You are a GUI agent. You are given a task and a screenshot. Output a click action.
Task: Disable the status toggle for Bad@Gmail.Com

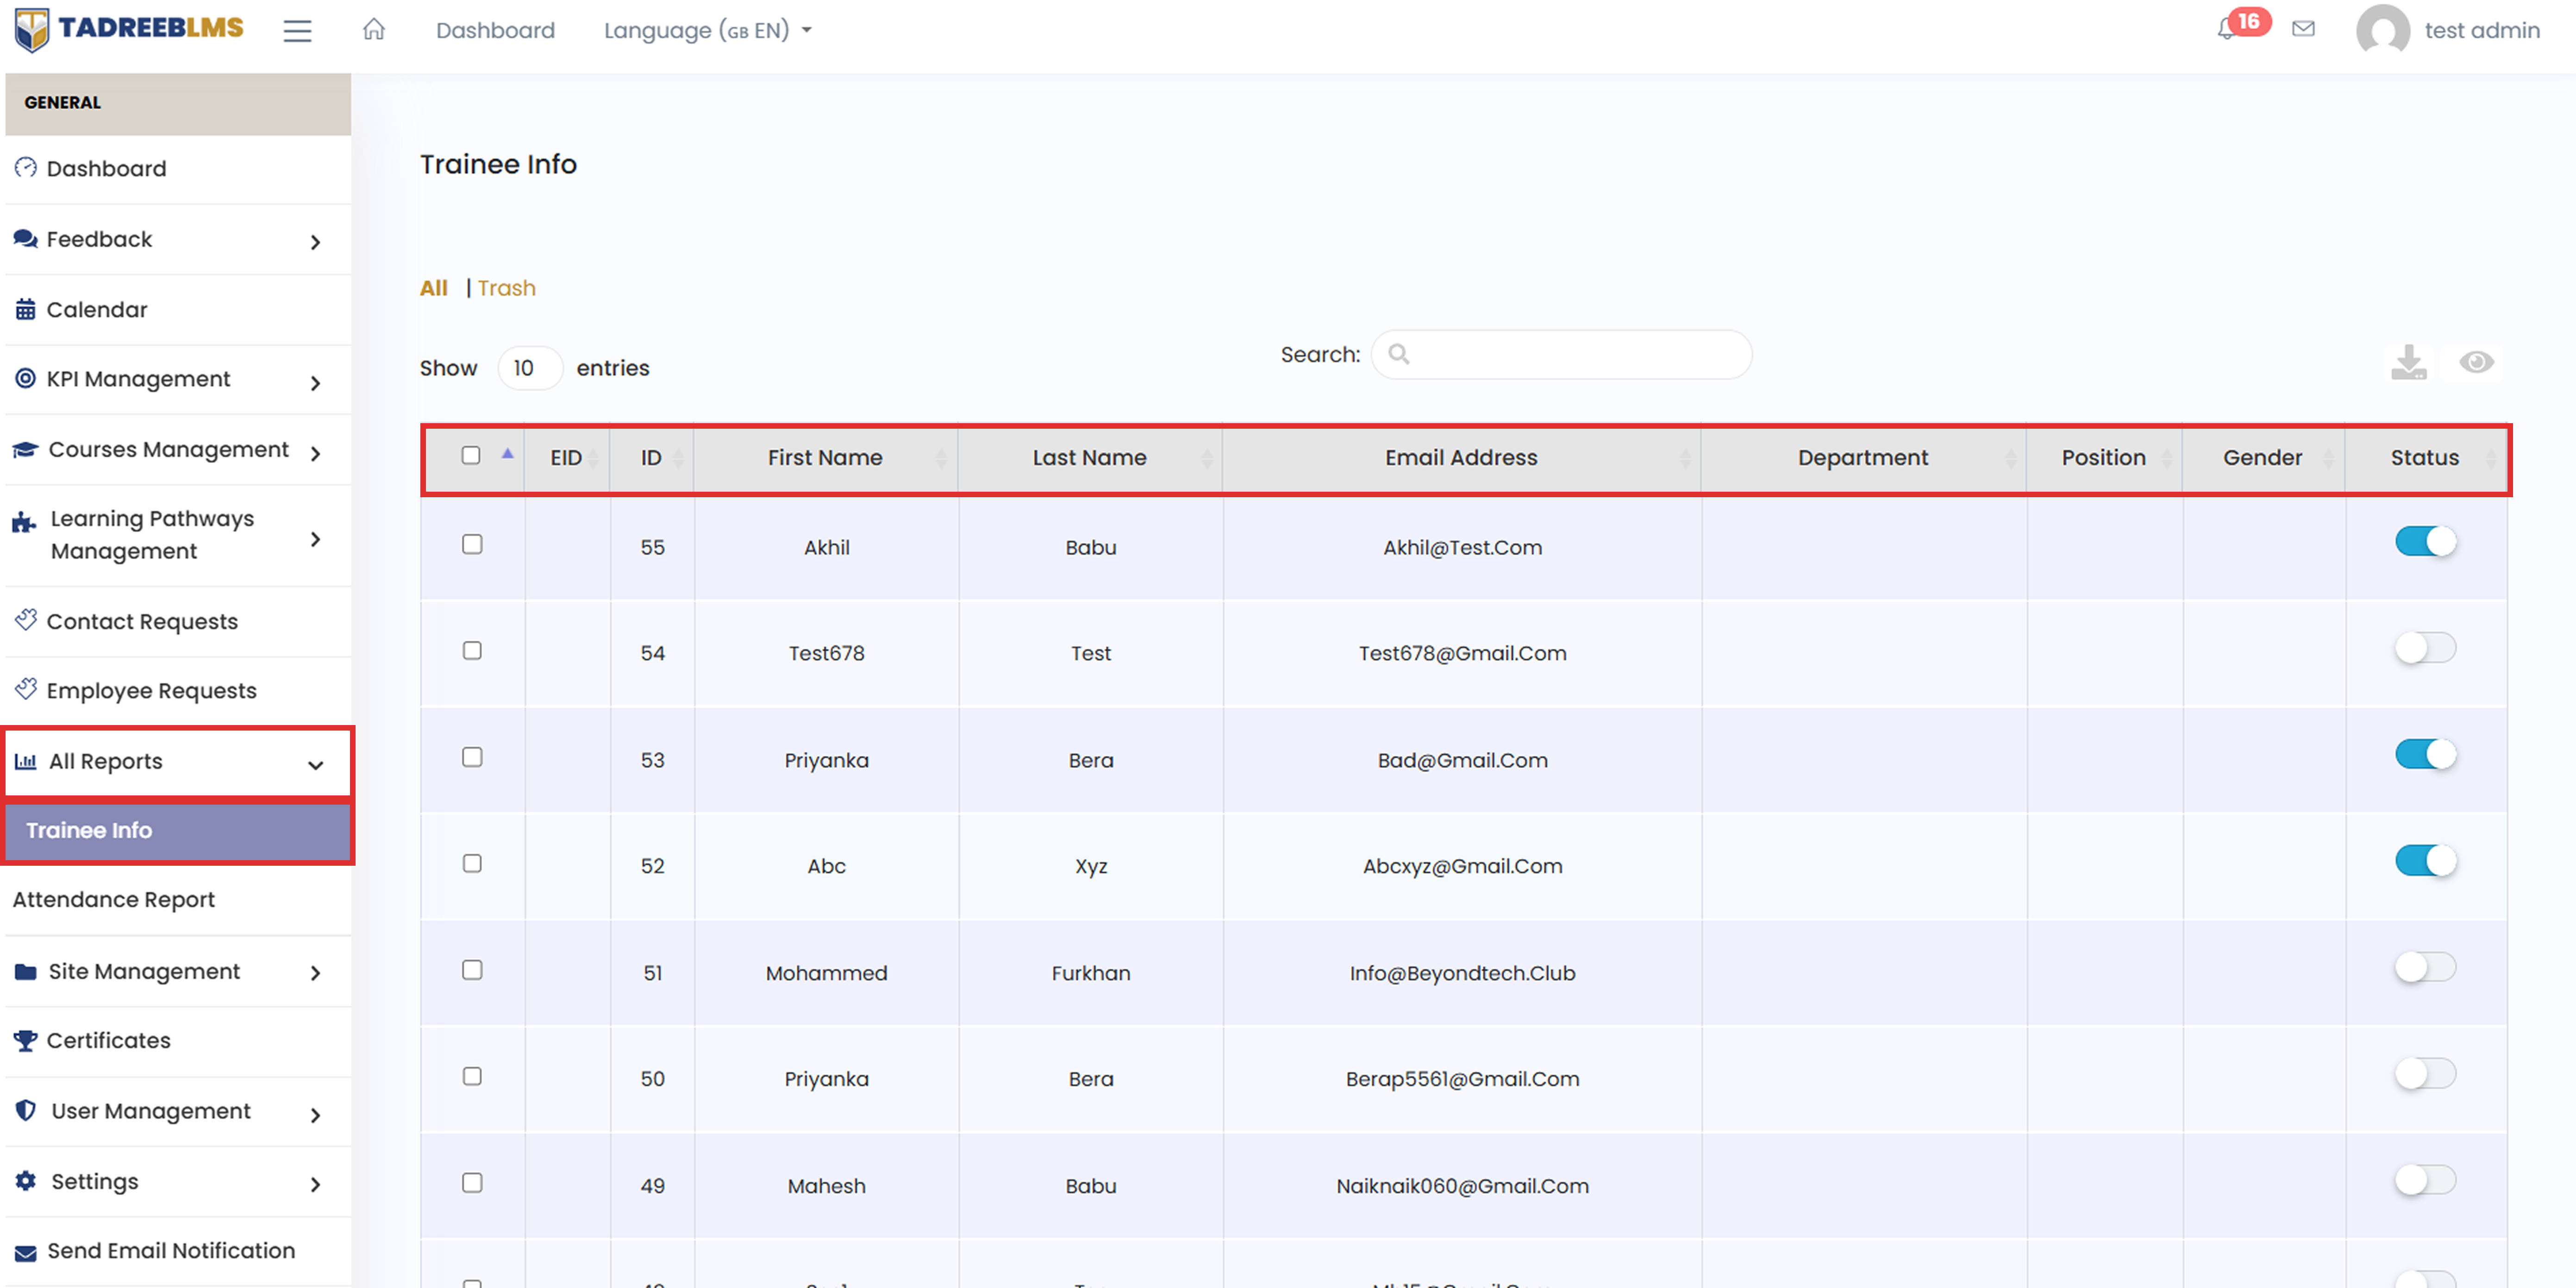click(x=2425, y=754)
